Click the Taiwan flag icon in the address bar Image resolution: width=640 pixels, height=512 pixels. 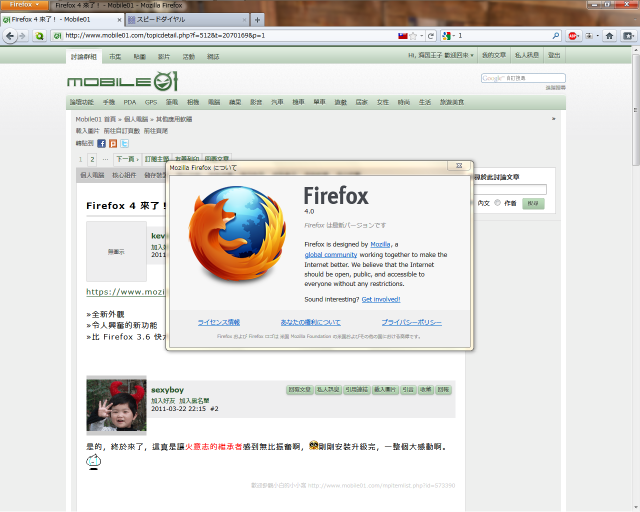coord(402,36)
